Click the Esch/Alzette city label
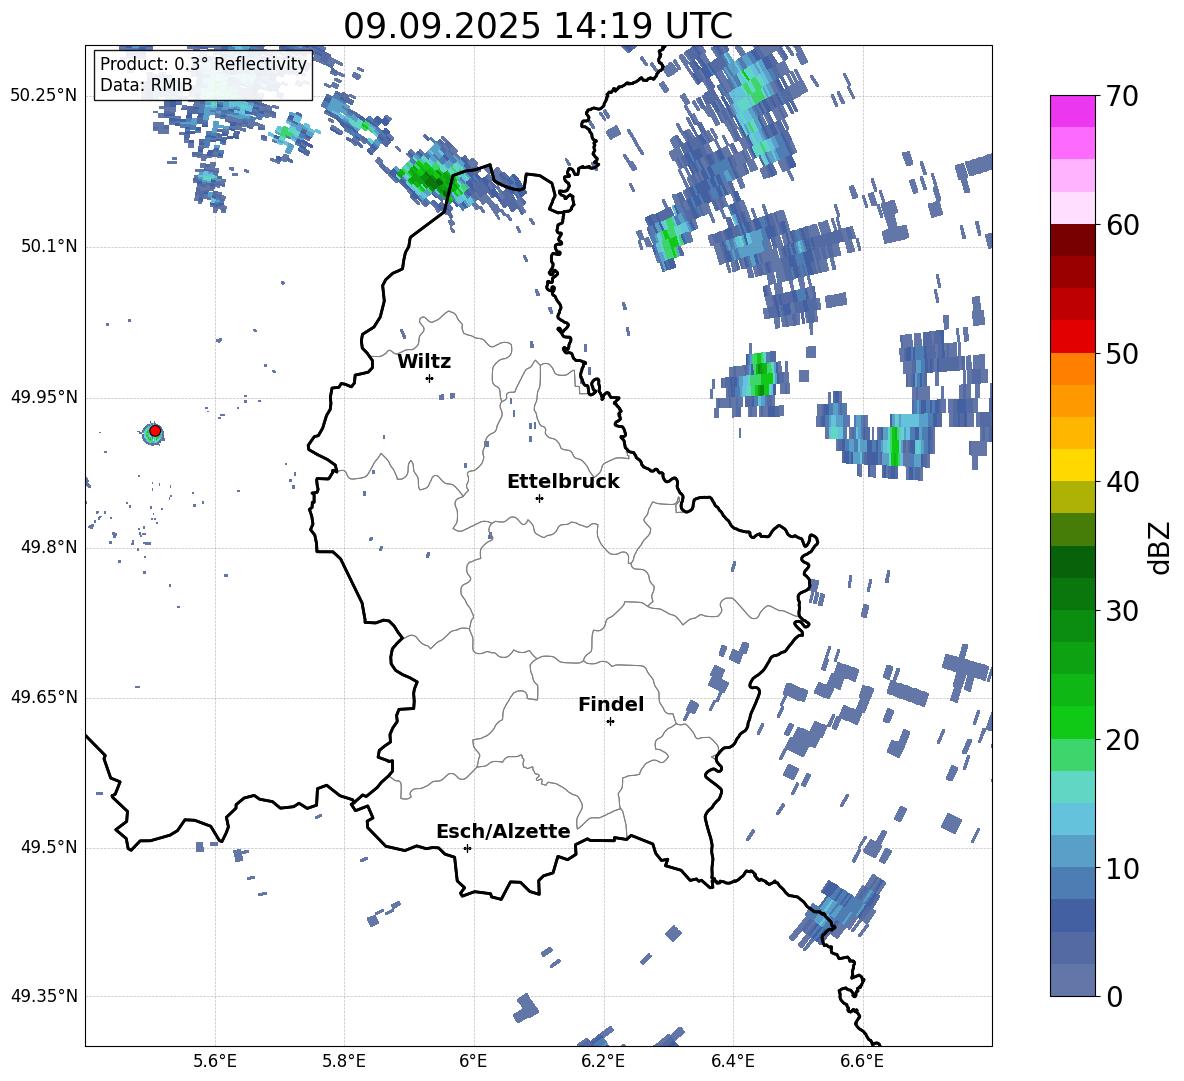This screenshot has width=1184, height=1081. [x=503, y=831]
